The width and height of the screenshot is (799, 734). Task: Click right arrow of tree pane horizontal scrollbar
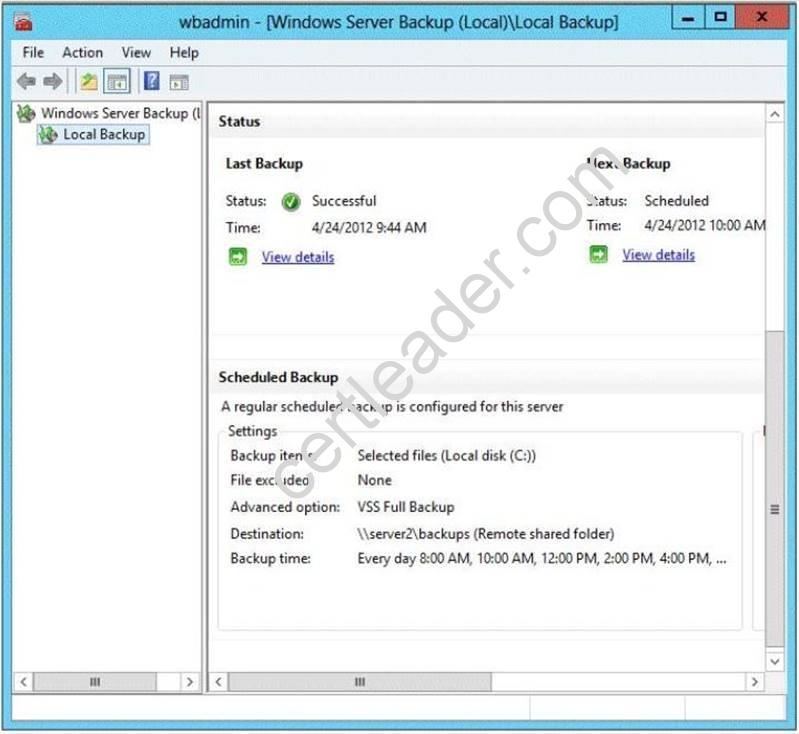coord(189,682)
